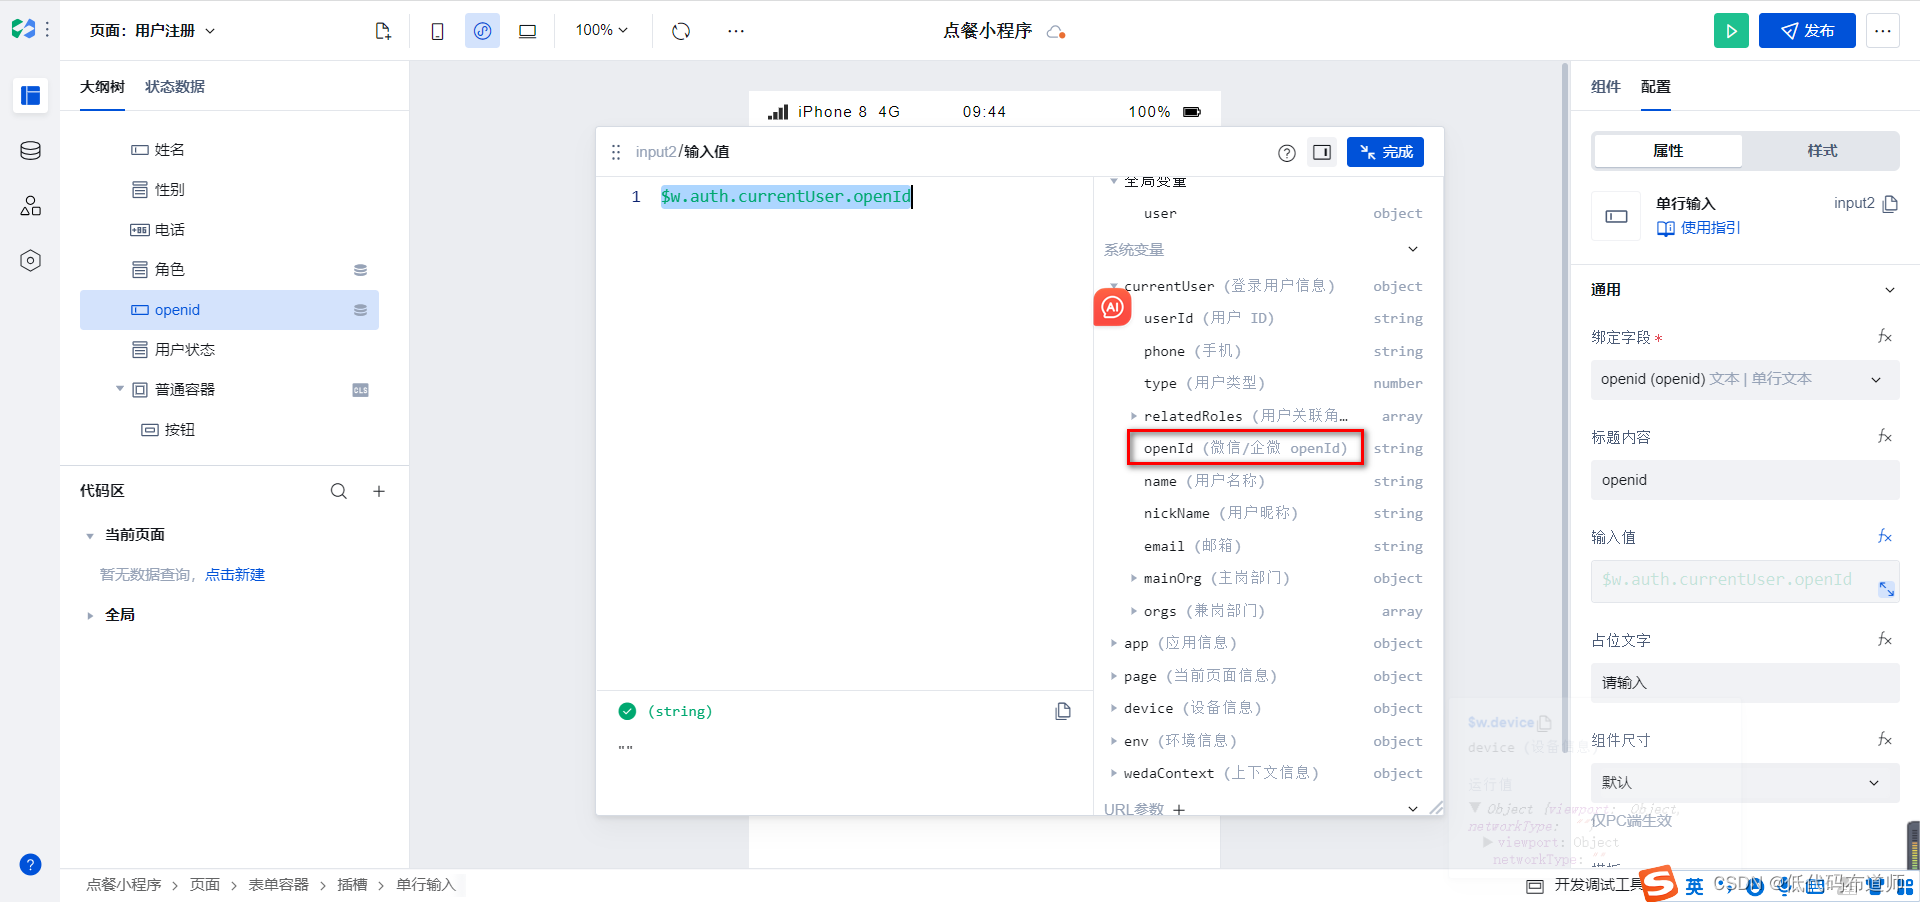
Task: Open the 100% zoom level dropdown
Action: 601,31
